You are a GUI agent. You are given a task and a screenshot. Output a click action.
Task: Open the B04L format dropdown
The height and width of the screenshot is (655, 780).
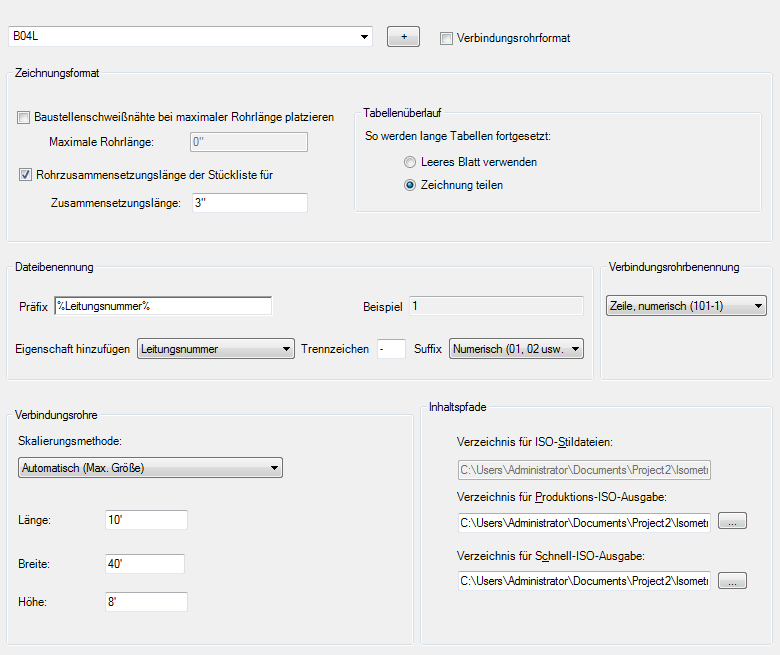[x=364, y=37]
